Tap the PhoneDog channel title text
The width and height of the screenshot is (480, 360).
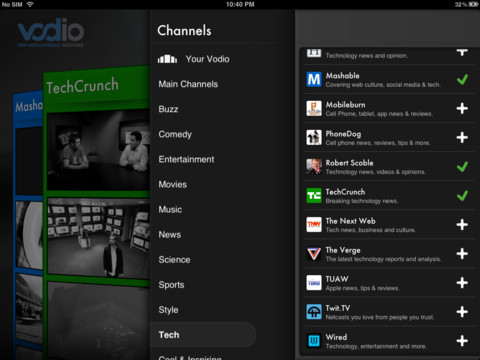point(343,134)
